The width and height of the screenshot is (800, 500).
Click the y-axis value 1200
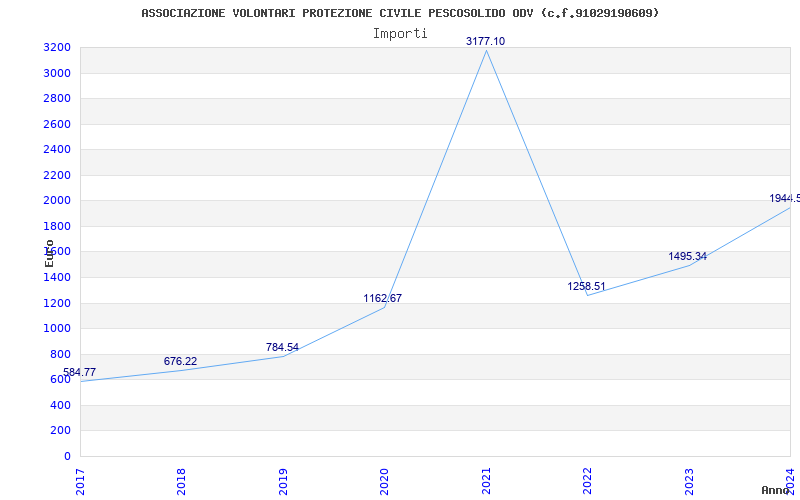click(57, 304)
